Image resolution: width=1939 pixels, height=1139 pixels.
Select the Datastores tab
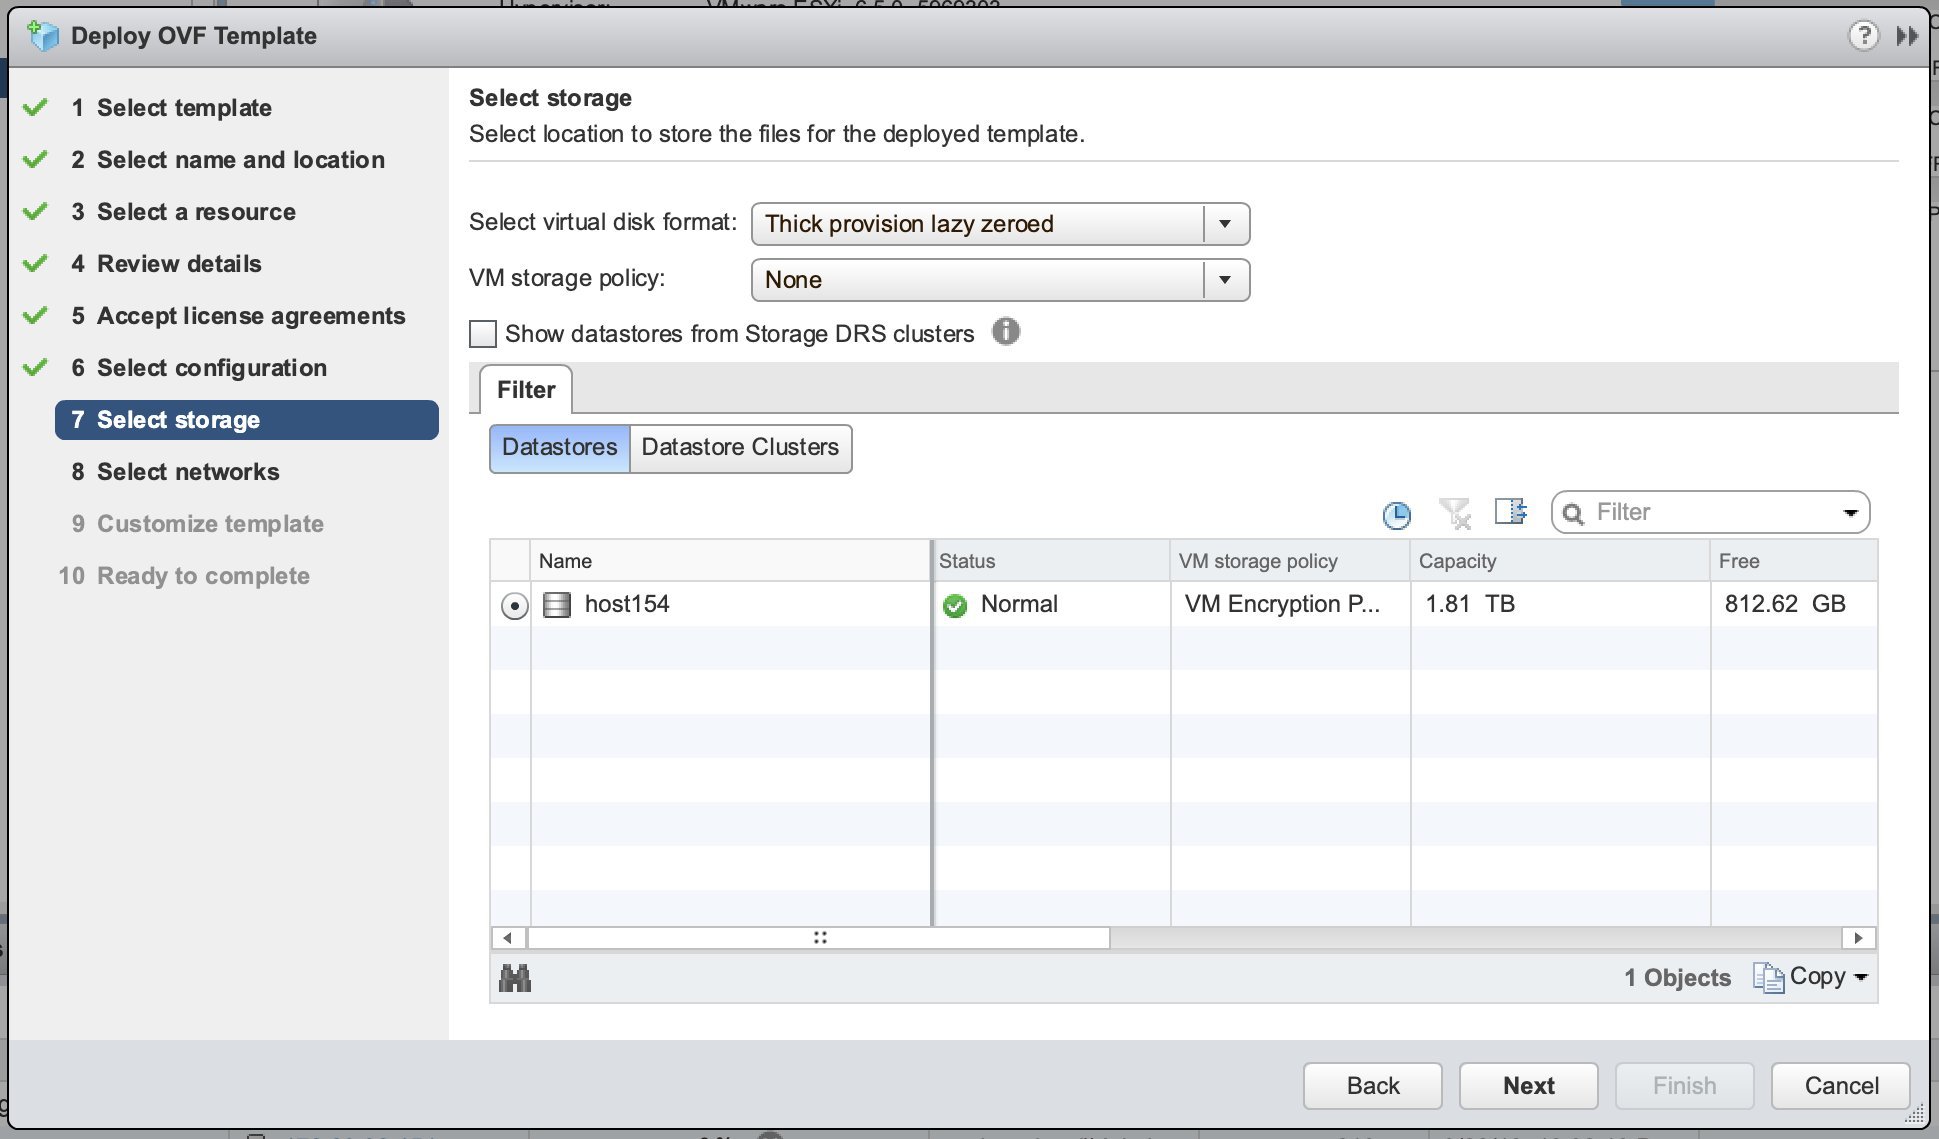pyautogui.click(x=559, y=448)
